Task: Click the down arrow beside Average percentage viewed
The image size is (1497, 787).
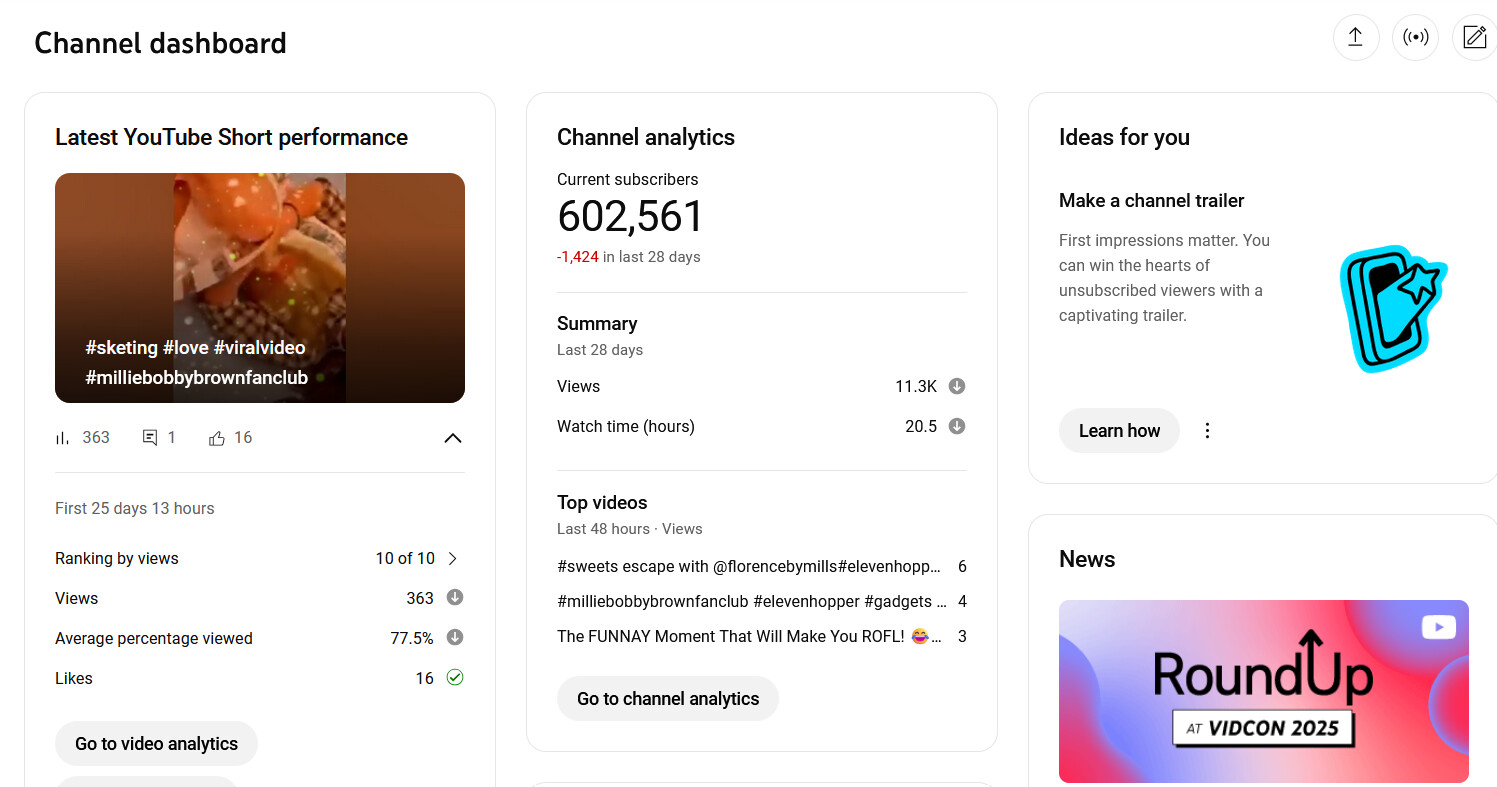Action: 455,638
